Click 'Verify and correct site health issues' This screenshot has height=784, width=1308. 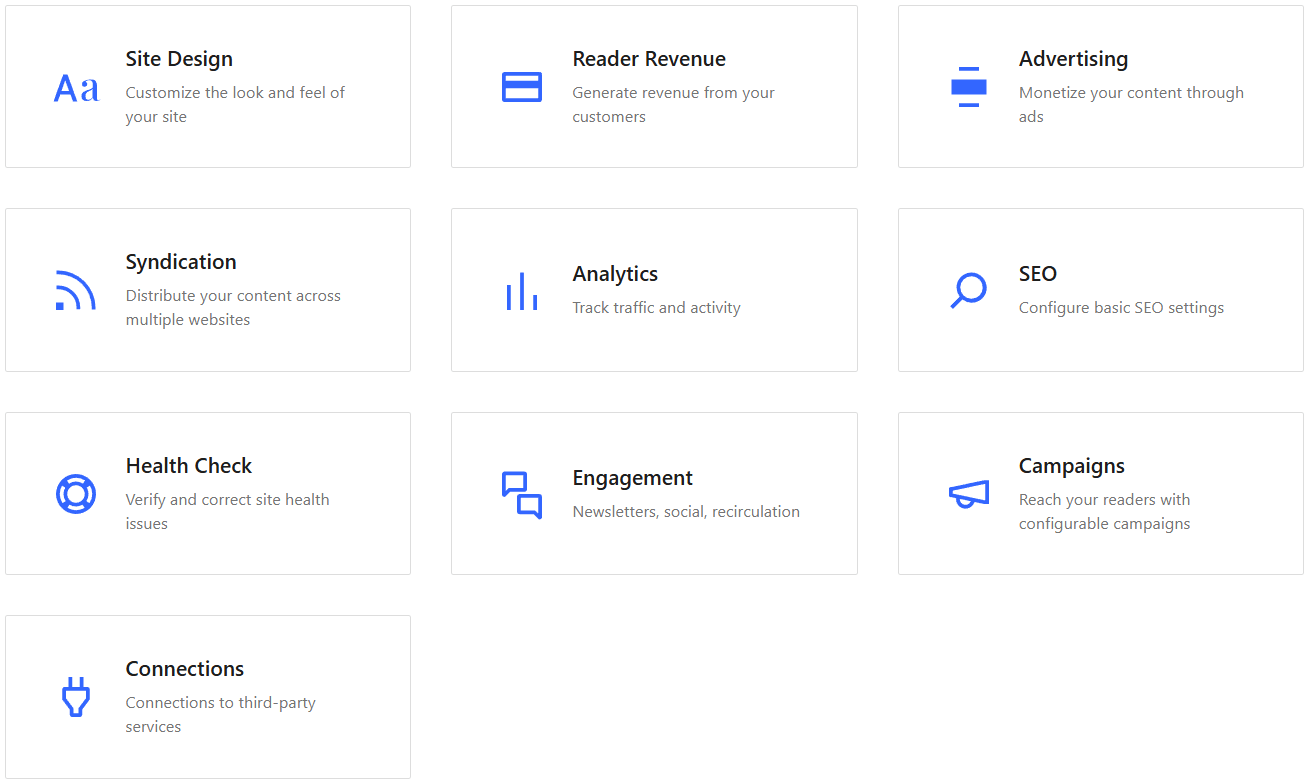click(227, 512)
